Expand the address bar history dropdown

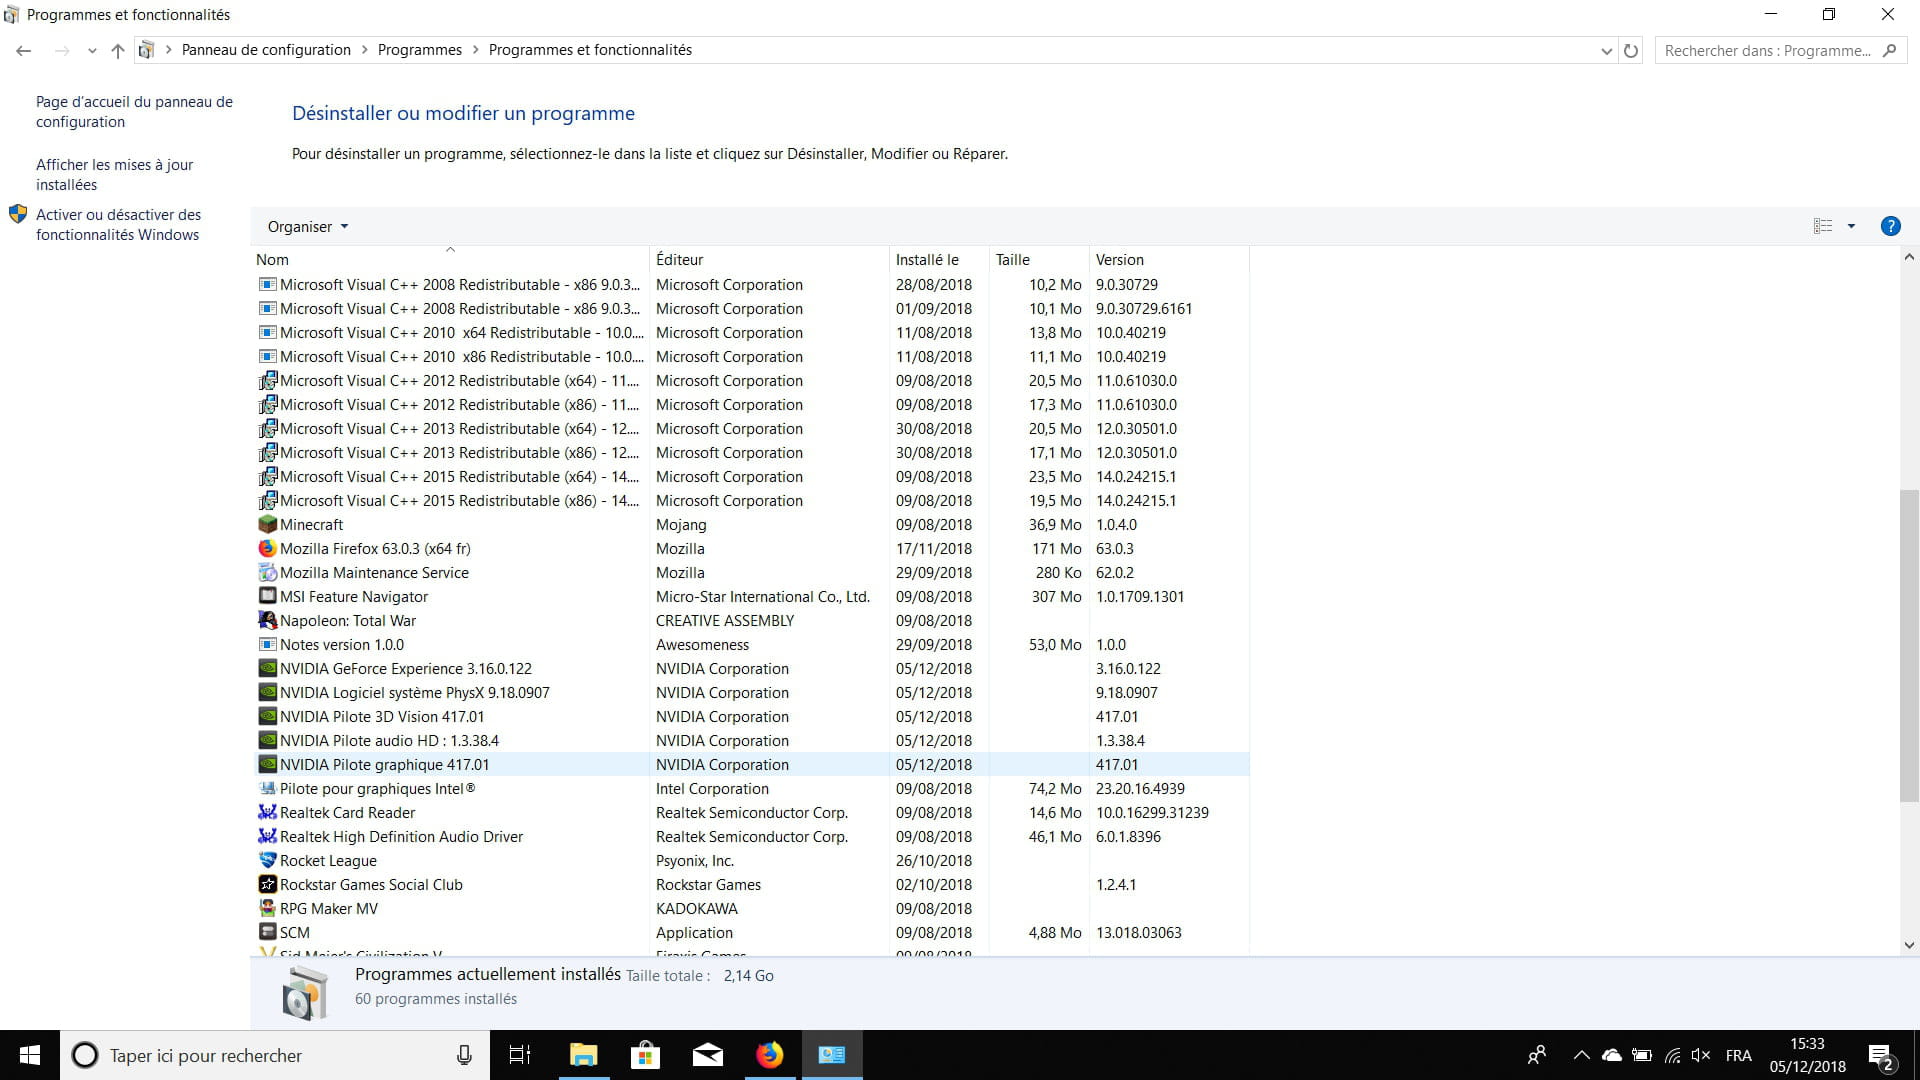(1606, 50)
